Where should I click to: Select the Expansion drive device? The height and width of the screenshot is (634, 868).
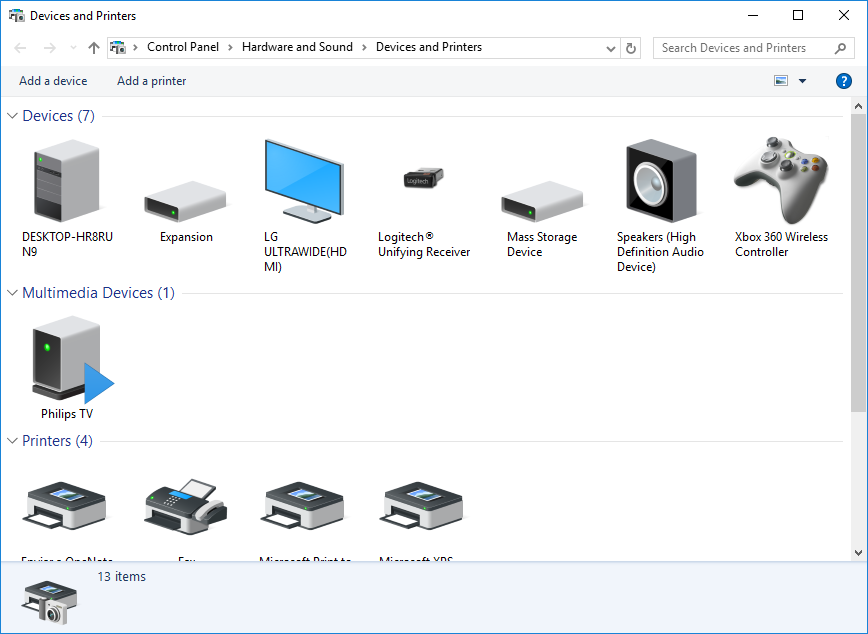point(186,201)
